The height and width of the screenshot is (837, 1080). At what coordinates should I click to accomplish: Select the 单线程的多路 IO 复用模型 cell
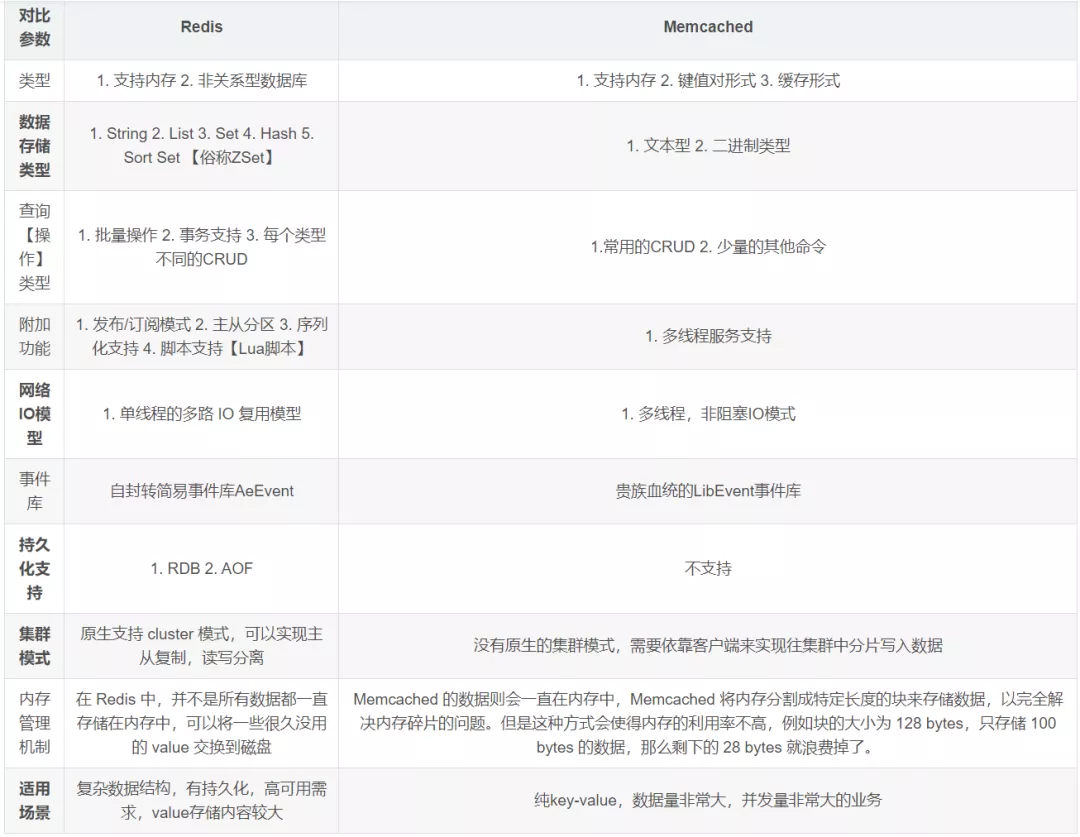(201, 414)
